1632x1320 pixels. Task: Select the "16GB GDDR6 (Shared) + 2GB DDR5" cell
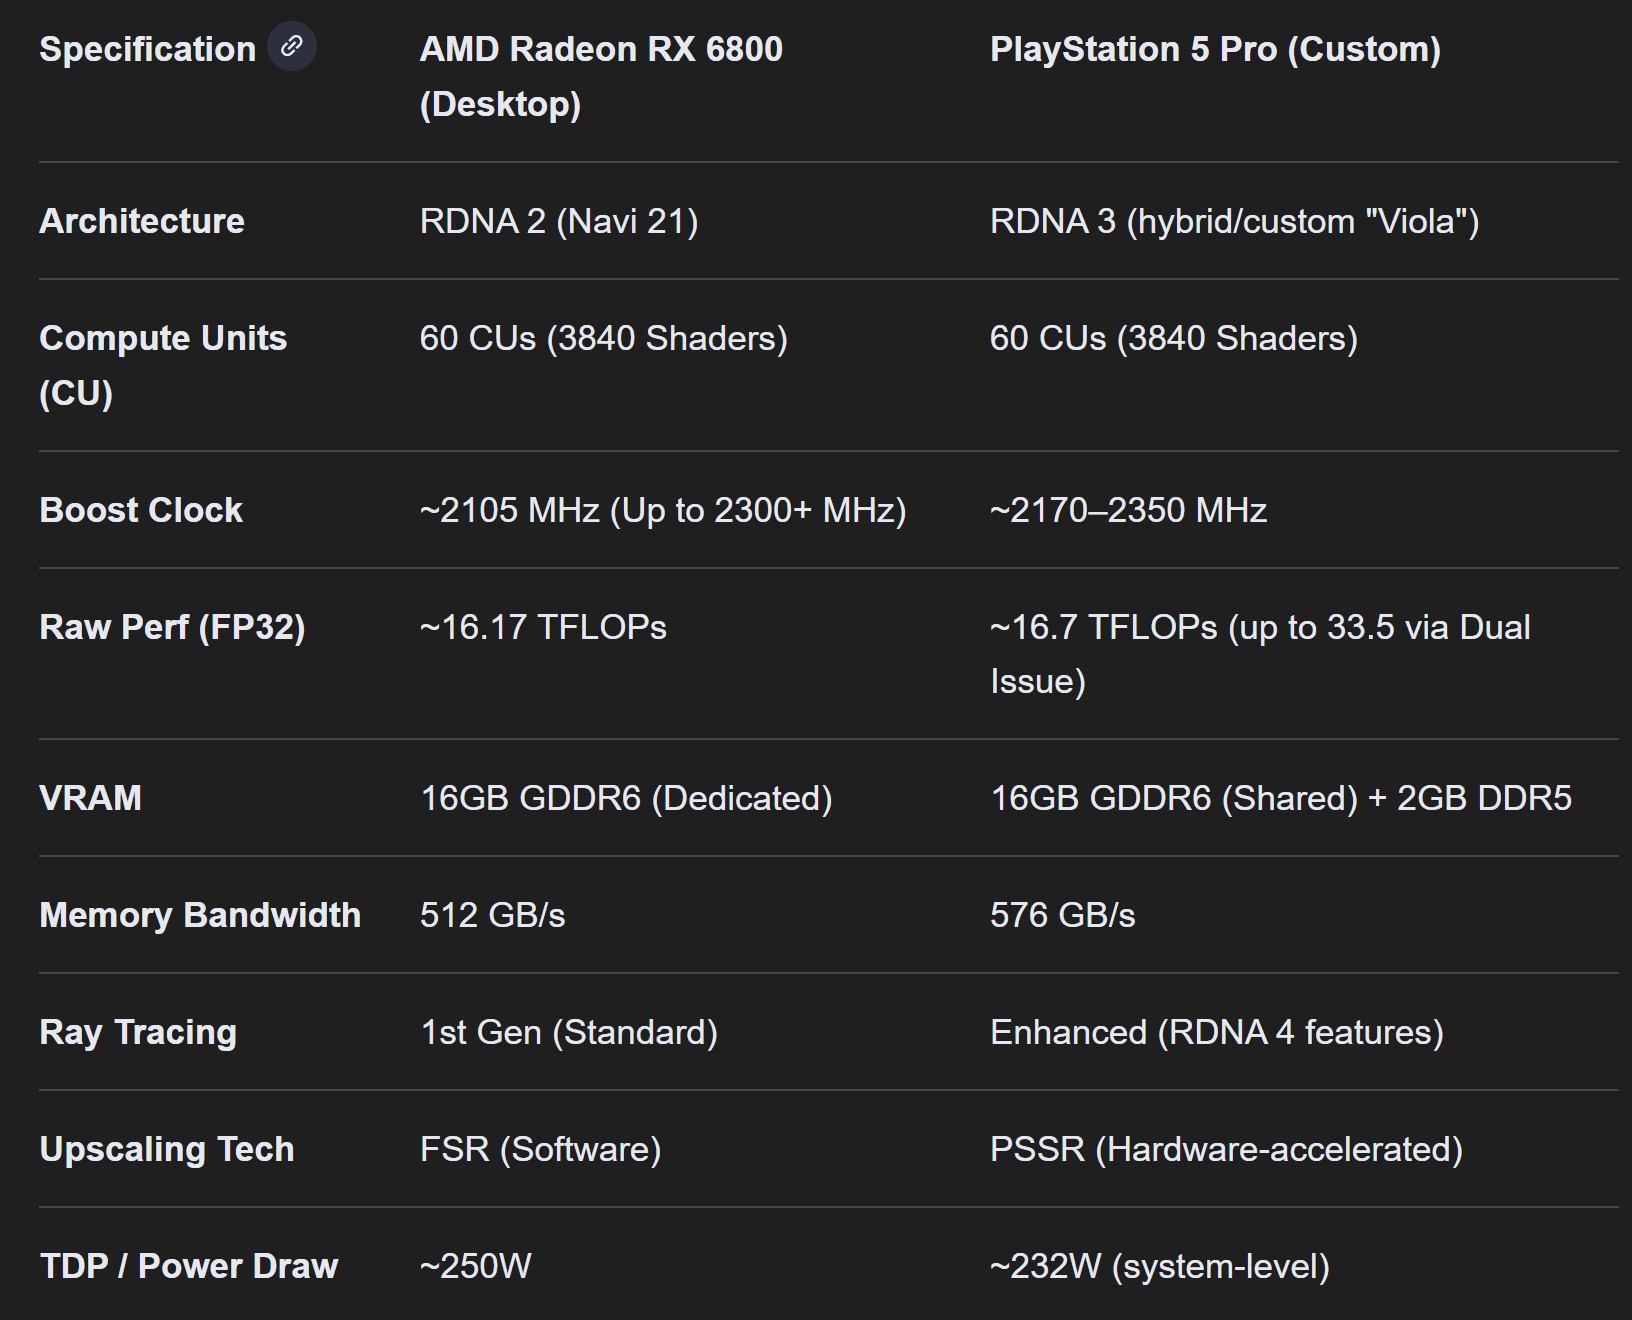1281,798
